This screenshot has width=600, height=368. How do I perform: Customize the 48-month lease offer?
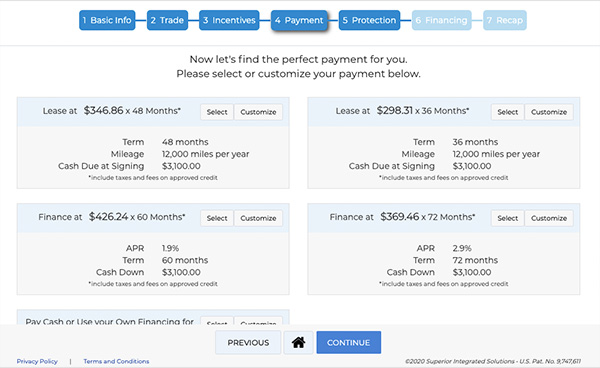pyautogui.click(x=258, y=112)
